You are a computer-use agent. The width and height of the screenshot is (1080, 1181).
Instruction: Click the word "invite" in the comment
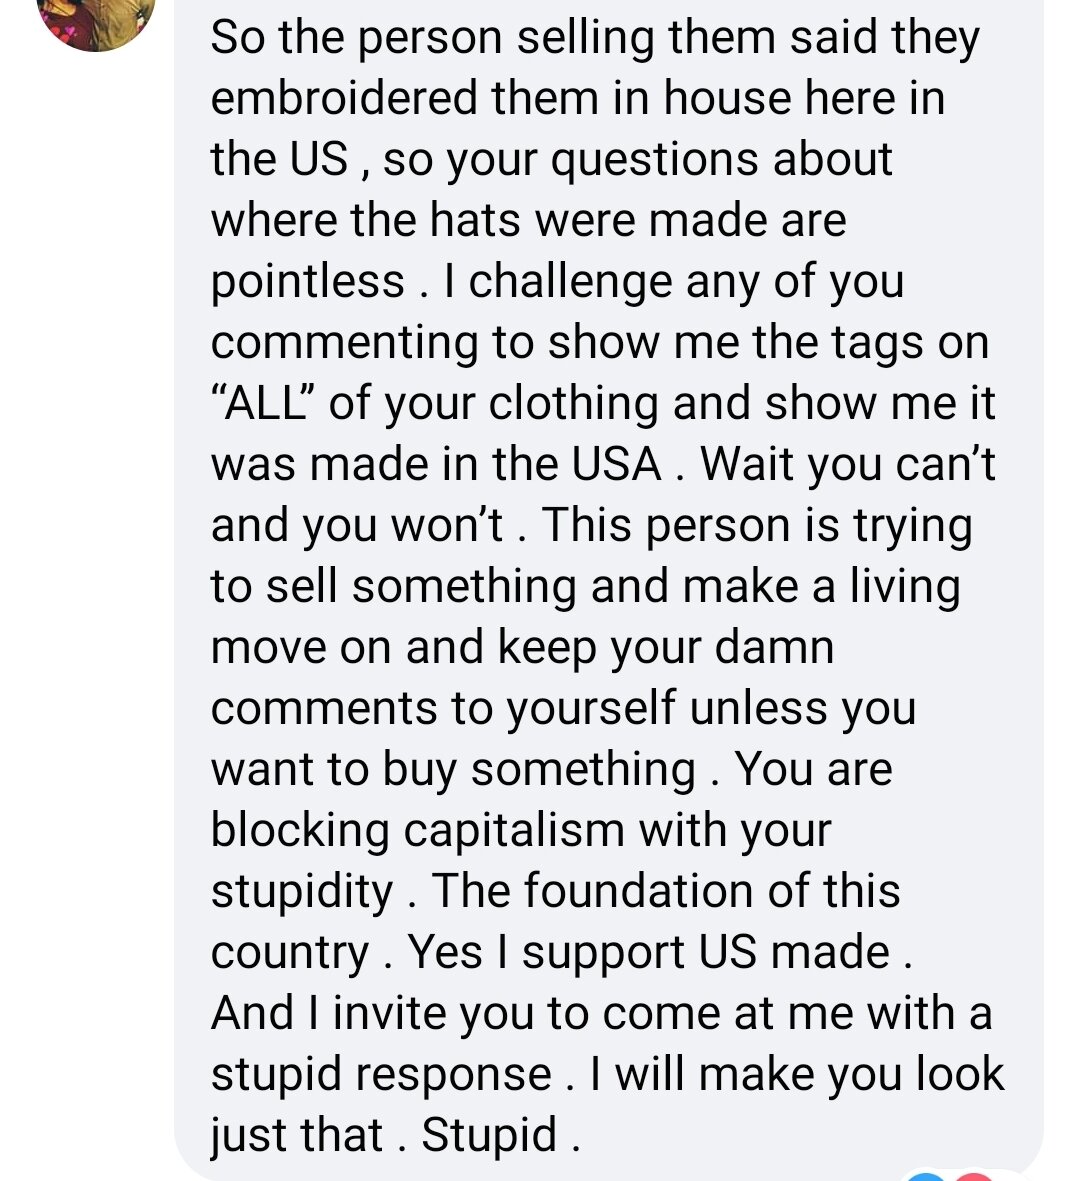point(391,1013)
